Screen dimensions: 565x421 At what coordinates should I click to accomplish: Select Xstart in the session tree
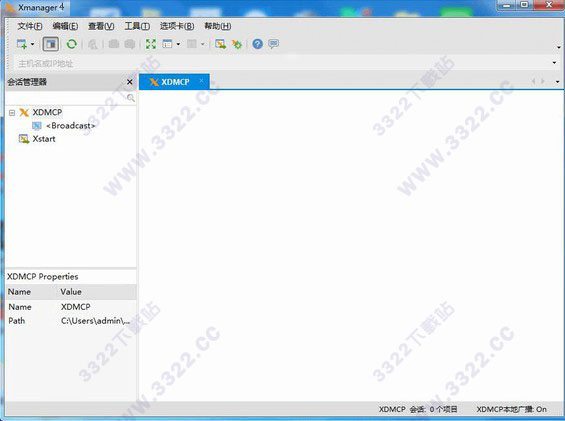[44, 139]
